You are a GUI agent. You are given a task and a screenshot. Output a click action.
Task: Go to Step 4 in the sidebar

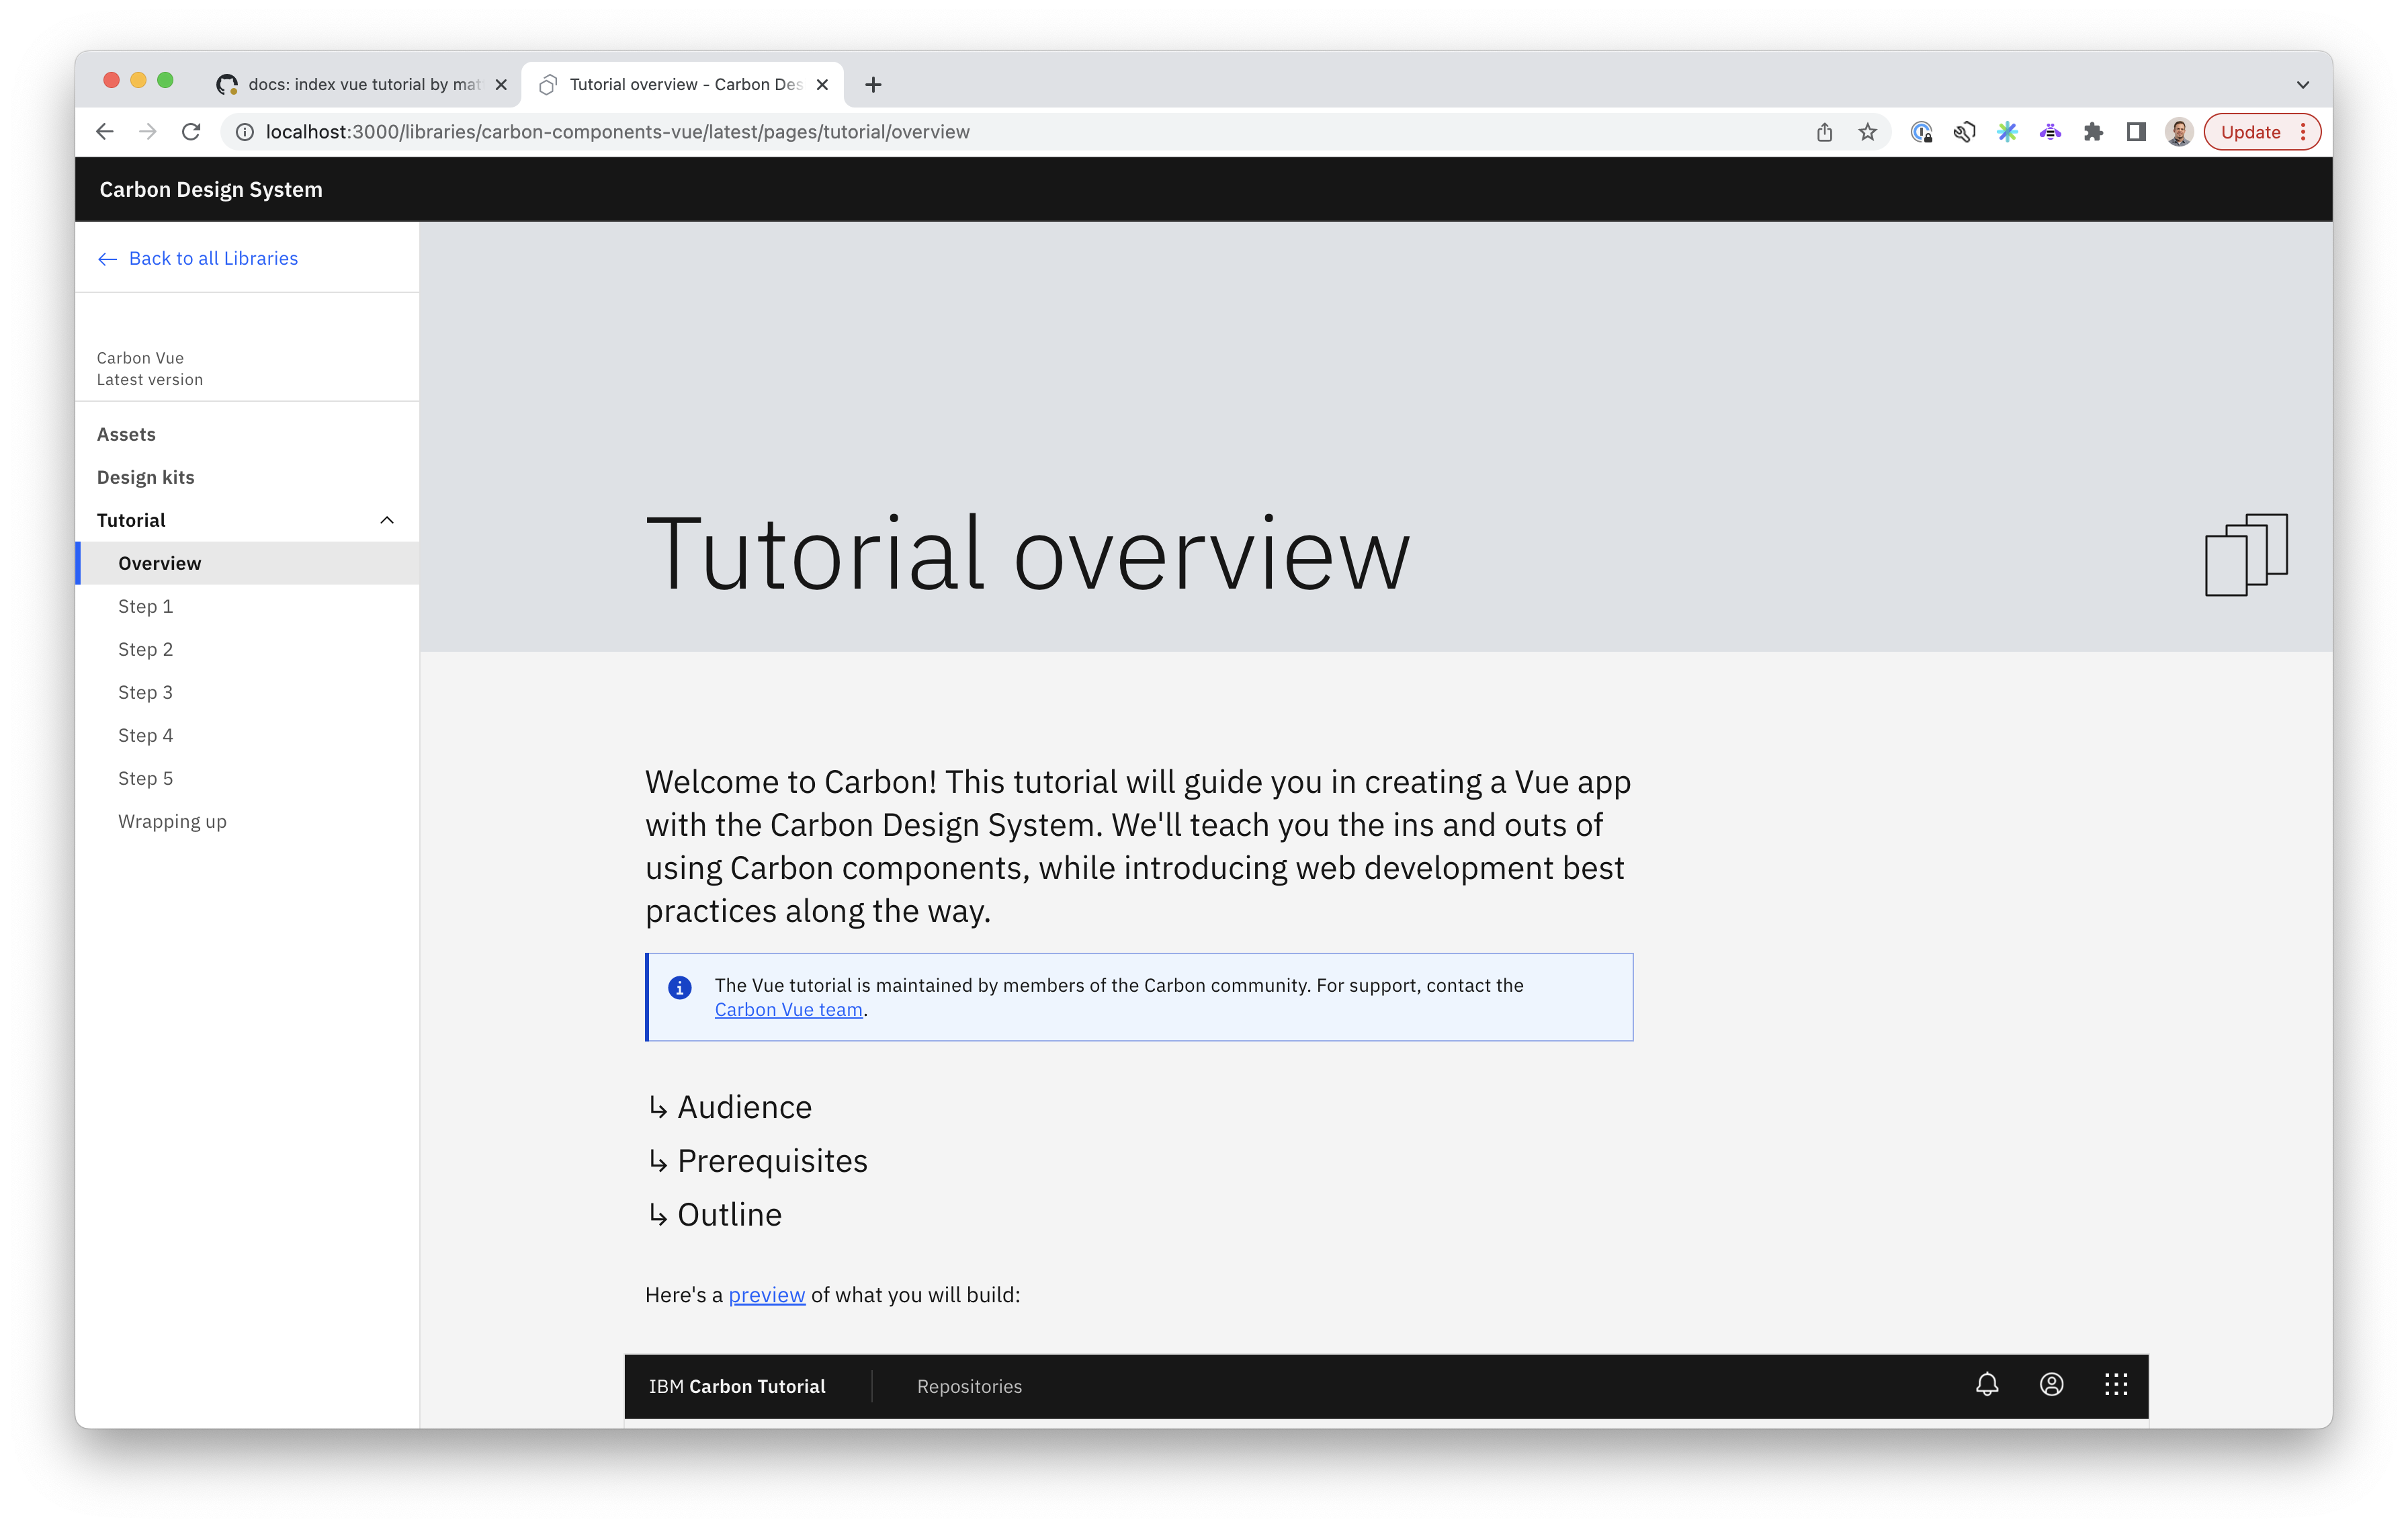click(x=247, y=735)
